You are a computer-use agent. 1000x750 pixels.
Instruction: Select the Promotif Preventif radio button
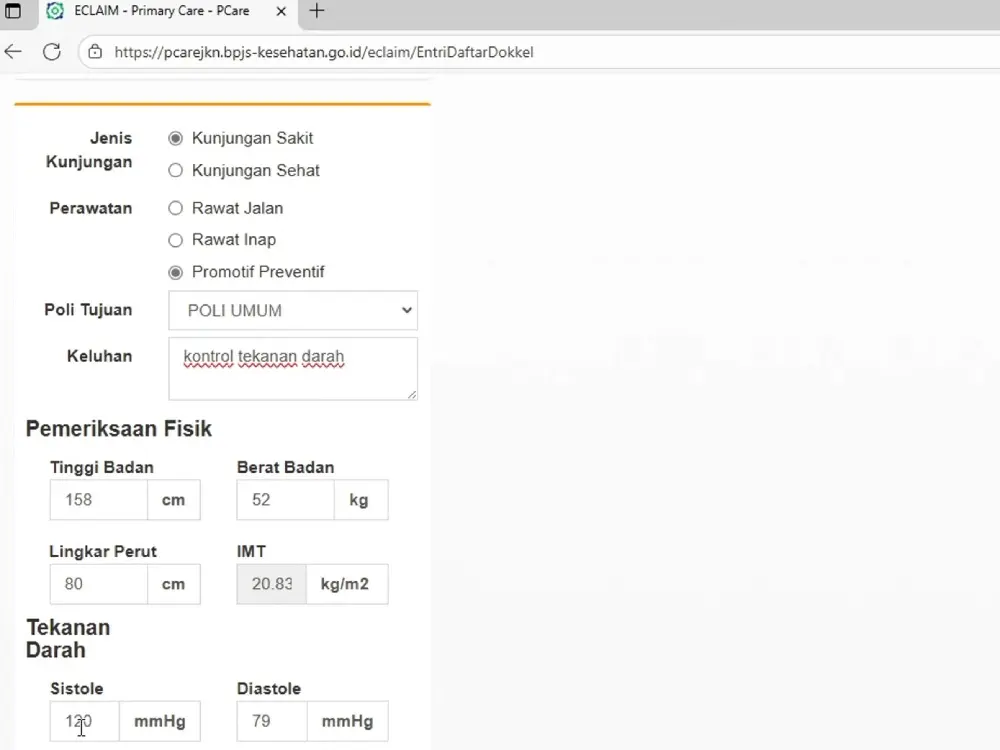coord(176,272)
